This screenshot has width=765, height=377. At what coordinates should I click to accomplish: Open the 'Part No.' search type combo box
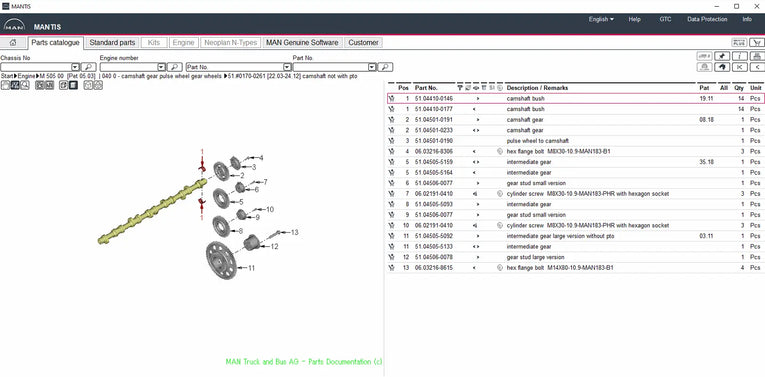(239, 67)
